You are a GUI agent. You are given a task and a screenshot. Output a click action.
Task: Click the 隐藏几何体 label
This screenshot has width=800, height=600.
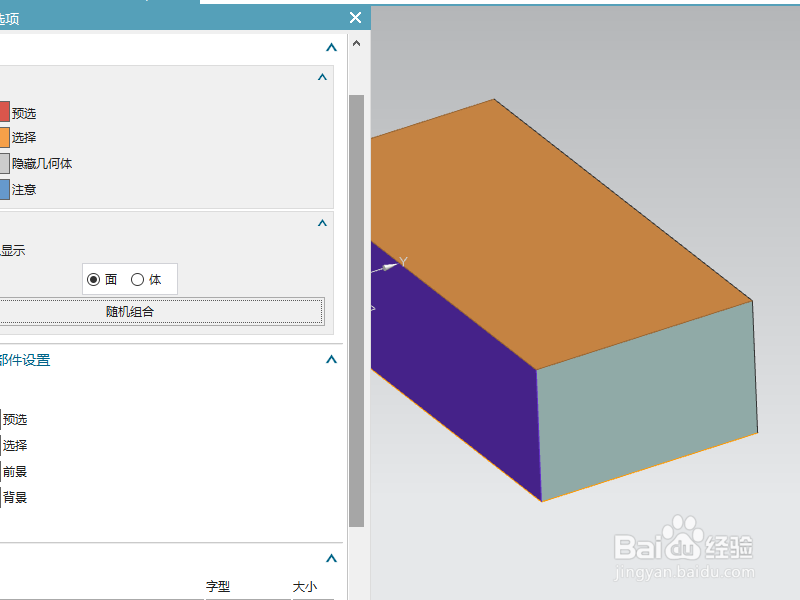(x=42, y=164)
